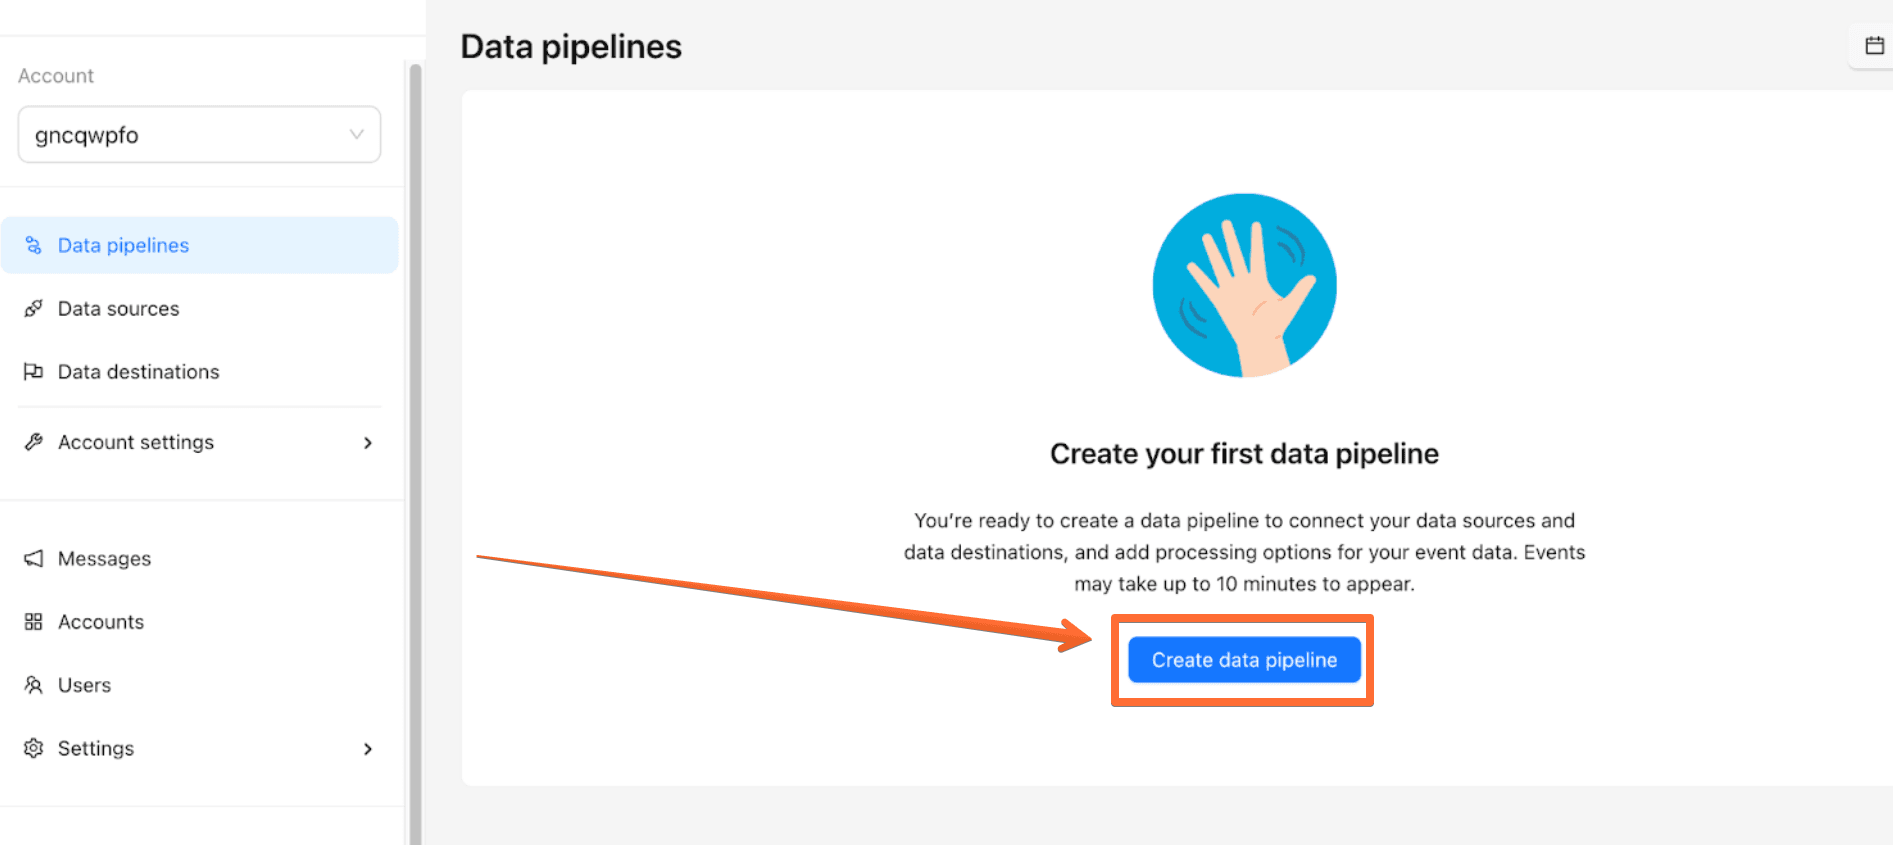Image resolution: width=1893 pixels, height=845 pixels.
Task: Select the Data pipelines menu item
Action: (200, 245)
